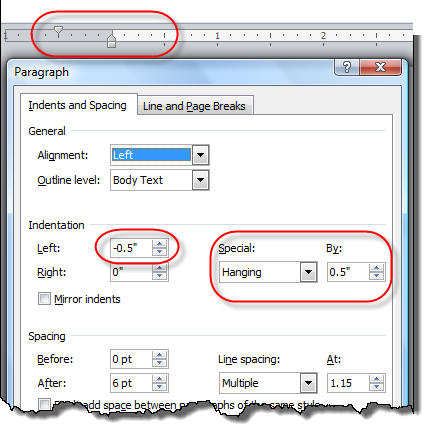Open the dialog Help question mark button
The image size is (429, 440).
pyautogui.click(x=346, y=67)
